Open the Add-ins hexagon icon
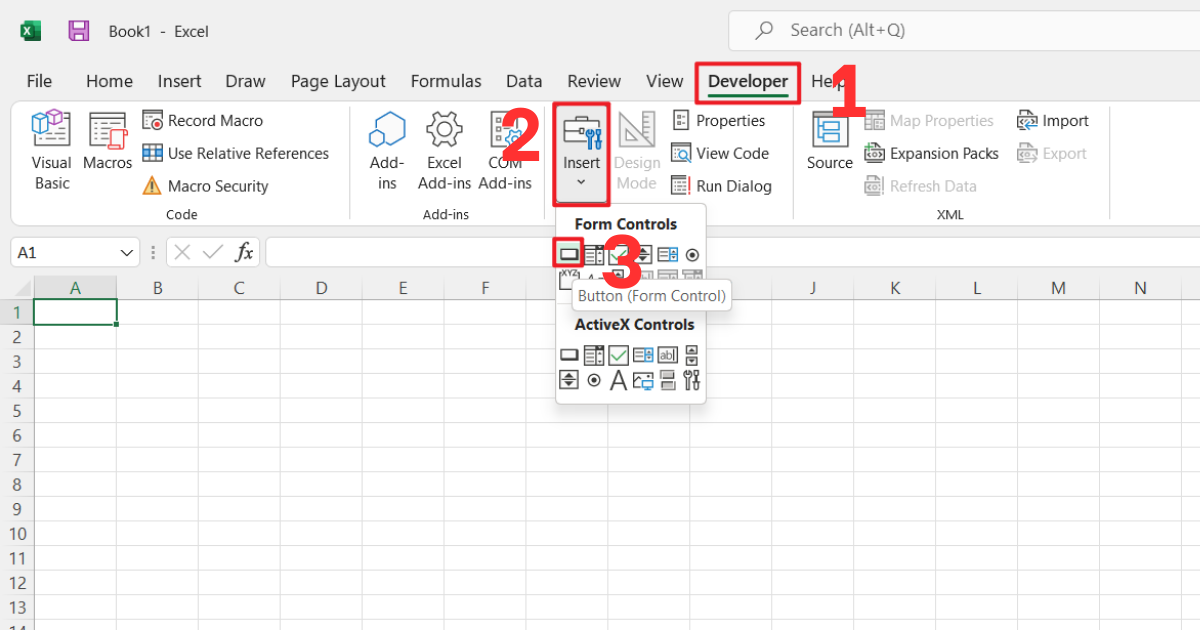The height and width of the screenshot is (630, 1200). (387, 151)
